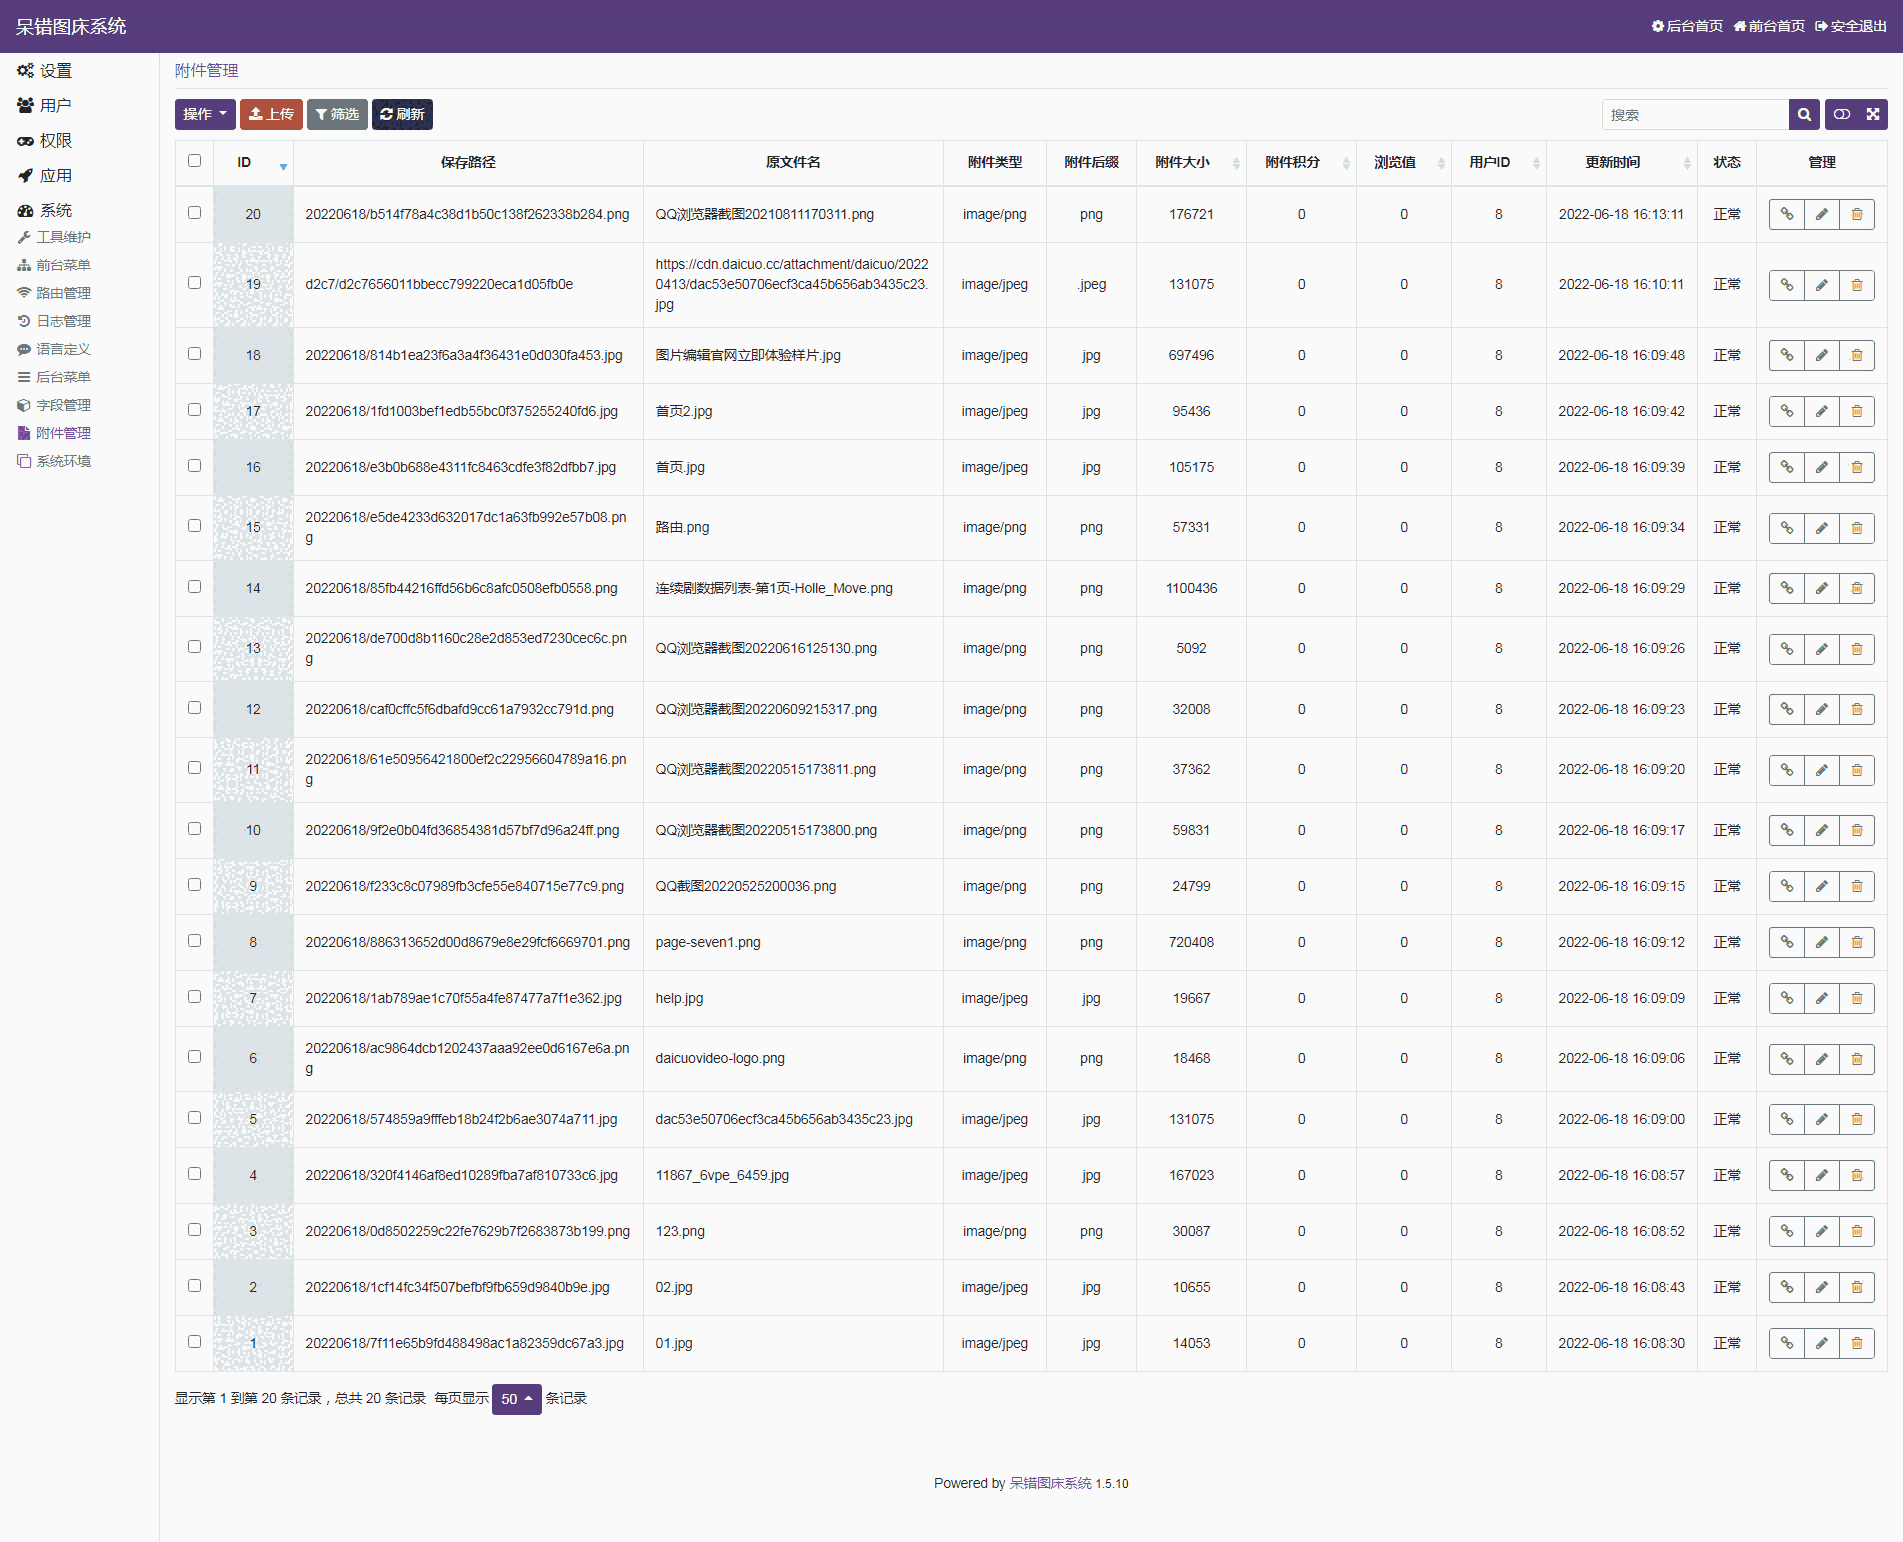Open the 呆错图床系统 footer link
Screen dimensions: 1903x1542
[1050, 1483]
